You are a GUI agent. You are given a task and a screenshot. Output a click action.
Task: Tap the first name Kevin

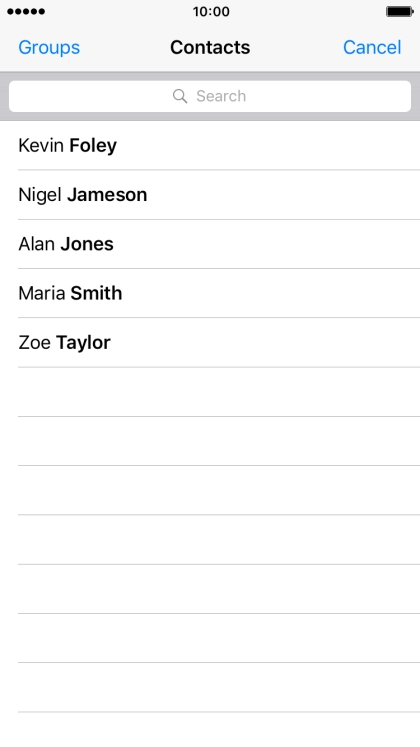click(x=41, y=145)
